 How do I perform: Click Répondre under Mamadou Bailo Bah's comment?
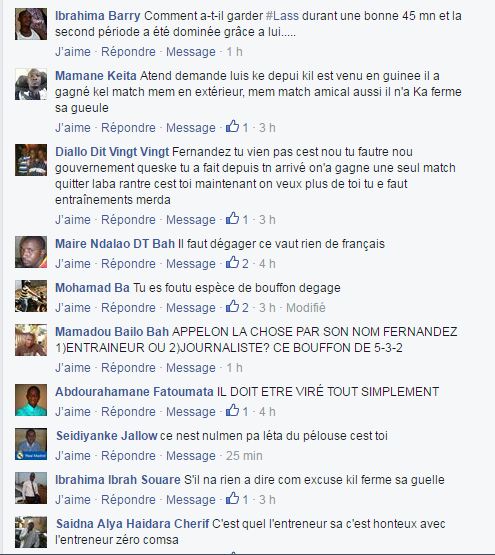pyautogui.click(x=128, y=368)
